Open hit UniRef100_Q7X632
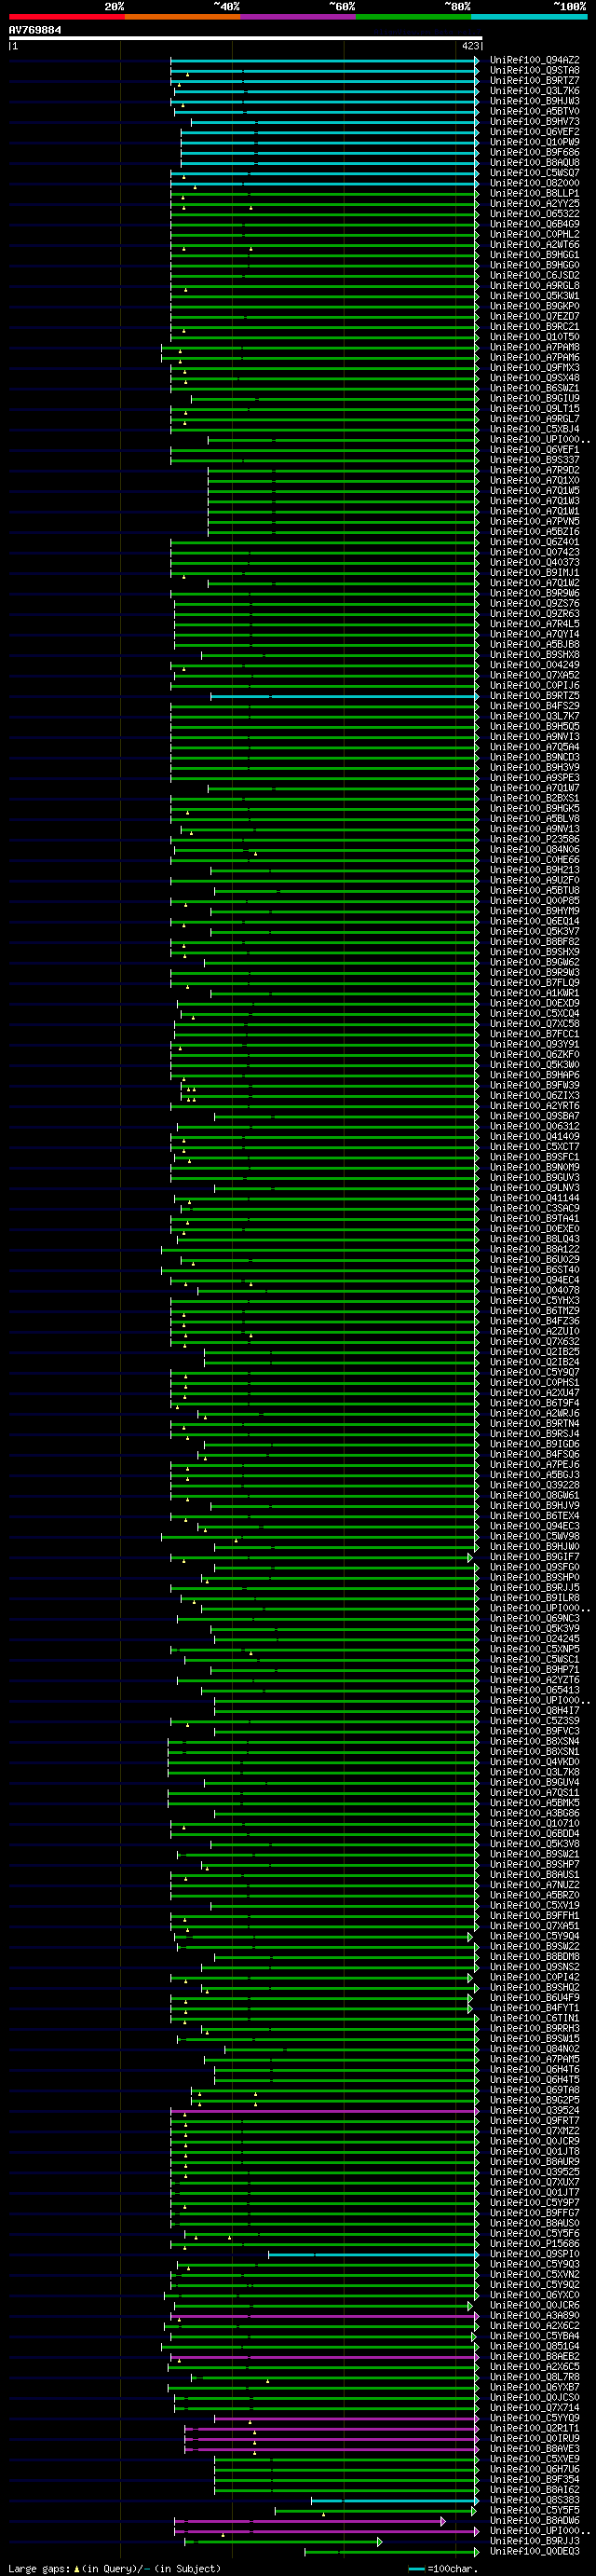The image size is (596, 2576). 534,1342
